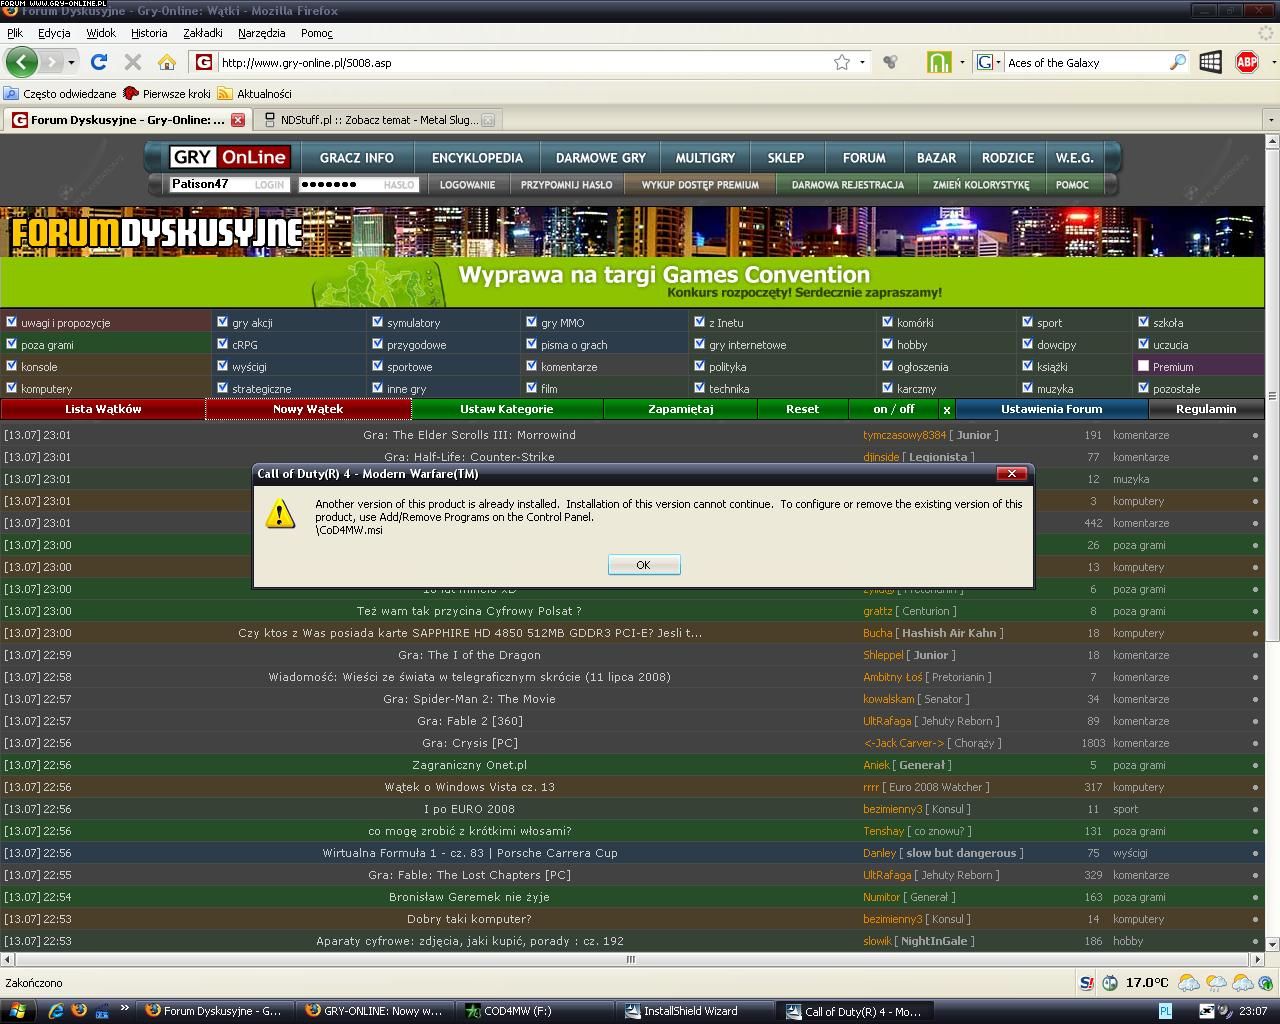The height and width of the screenshot is (1024, 1280).
Task: Close the Forum Dyskusyjne tab
Action: pyautogui.click(x=238, y=120)
